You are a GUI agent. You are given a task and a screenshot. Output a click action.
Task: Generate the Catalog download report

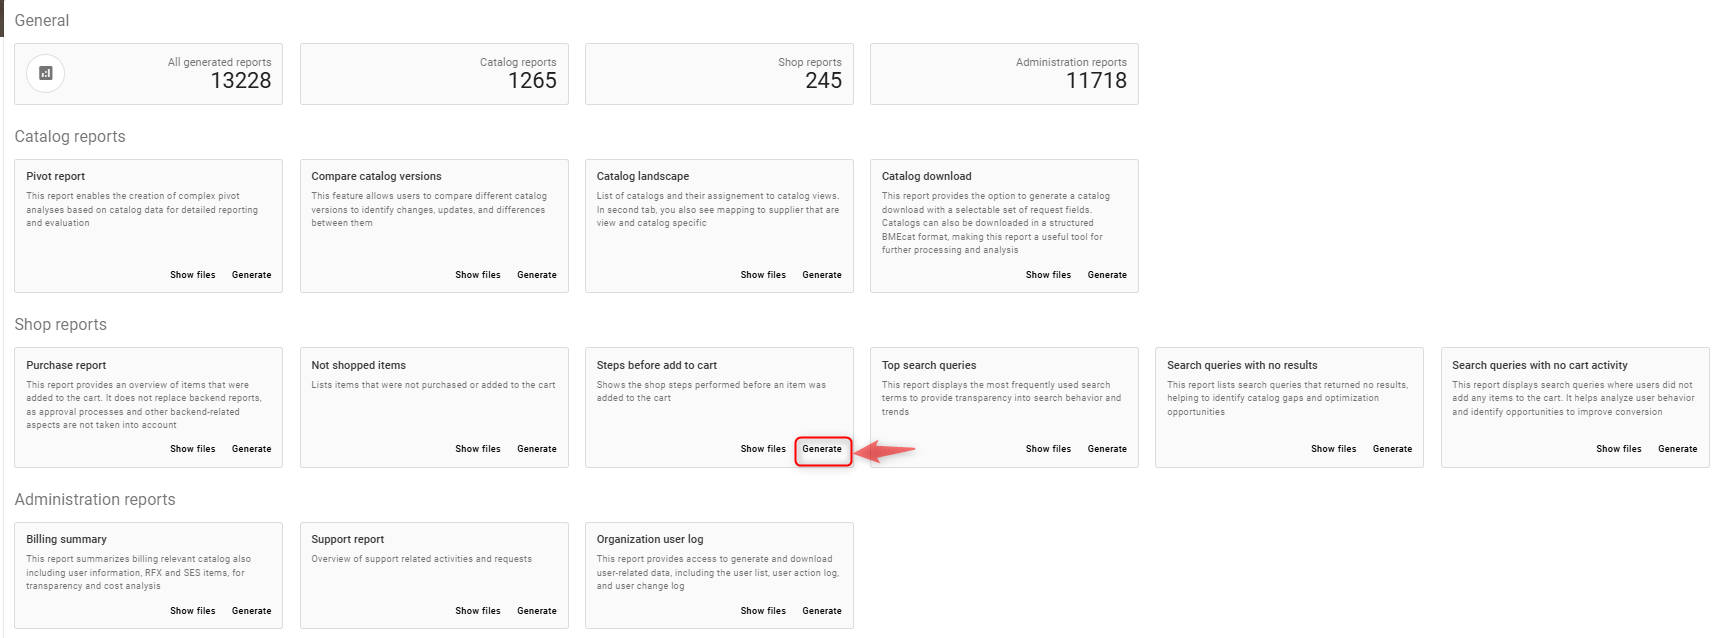(x=1107, y=275)
